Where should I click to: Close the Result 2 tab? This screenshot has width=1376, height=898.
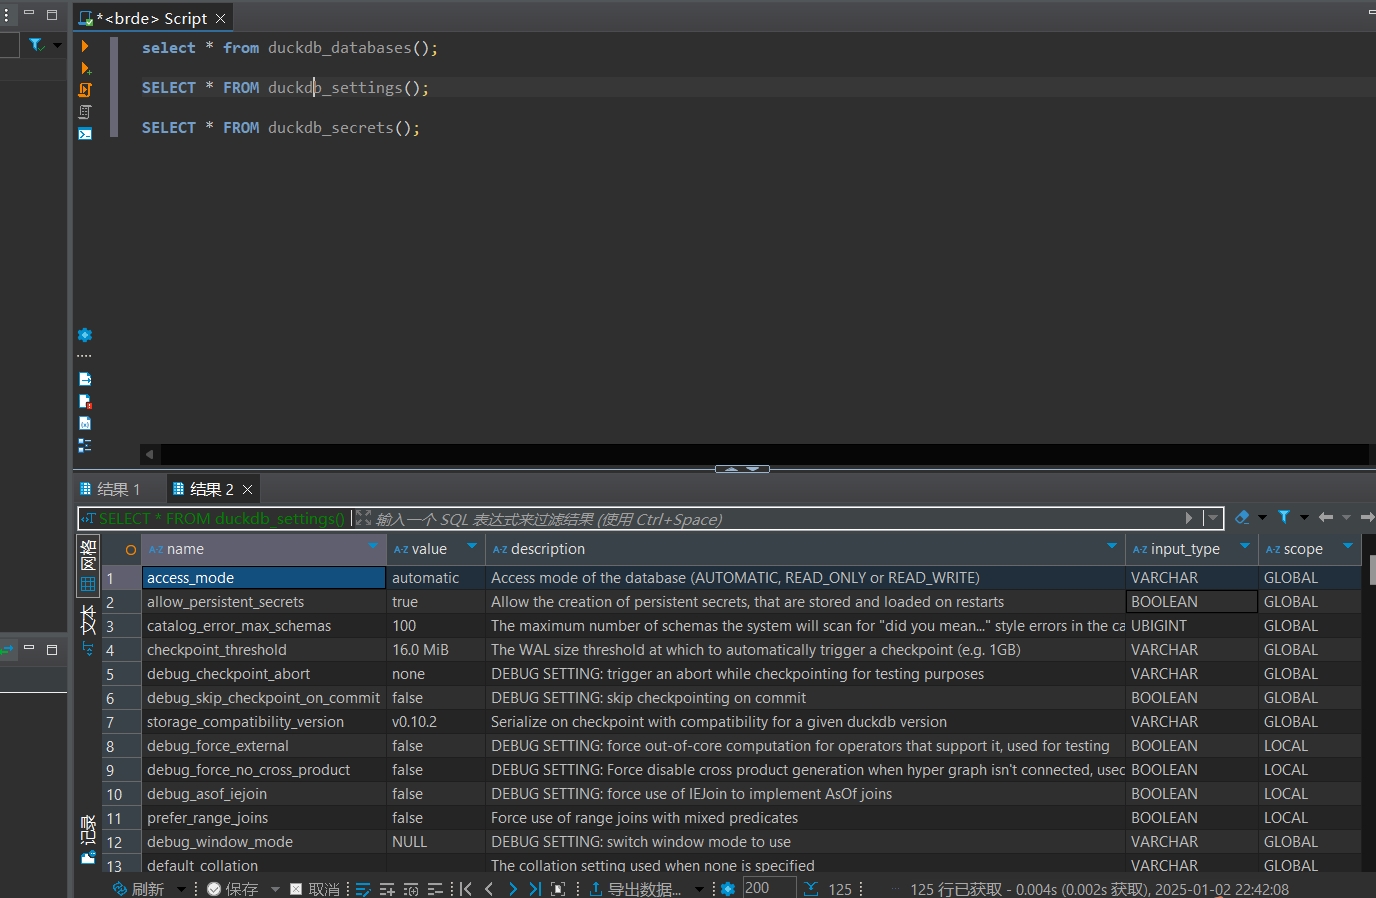click(248, 489)
